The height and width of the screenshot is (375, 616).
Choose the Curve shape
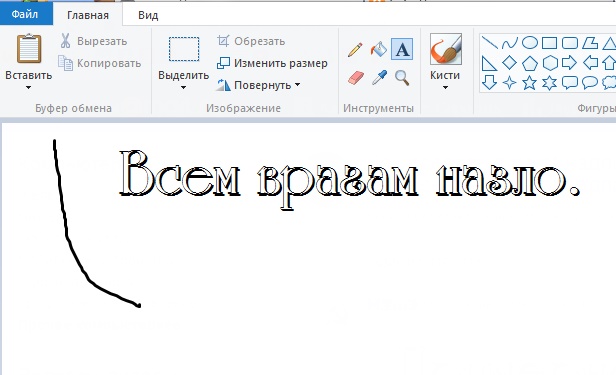pyautogui.click(x=510, y=43)
